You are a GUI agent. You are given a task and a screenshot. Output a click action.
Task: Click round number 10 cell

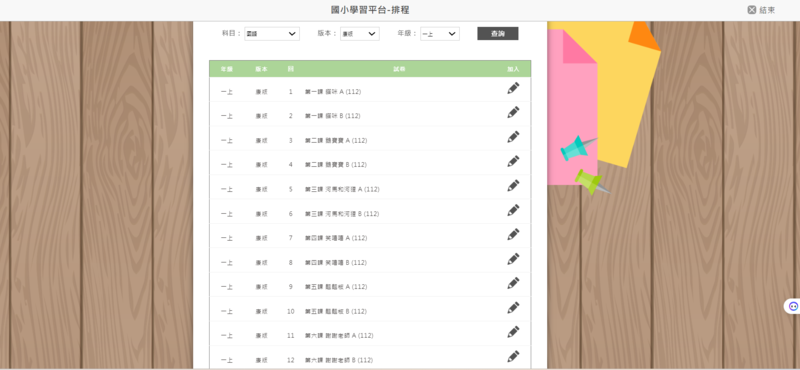[290, 312]
